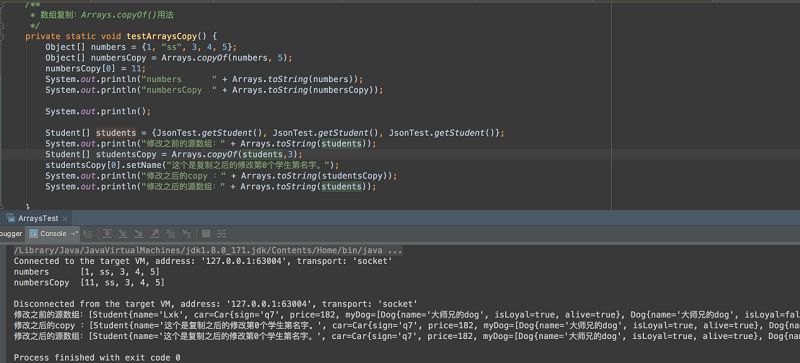The height and width of the screenshot is (363, 800).
Task: Click the 'Process finished with exit code 0' line
Action: (x=97, y=358)
